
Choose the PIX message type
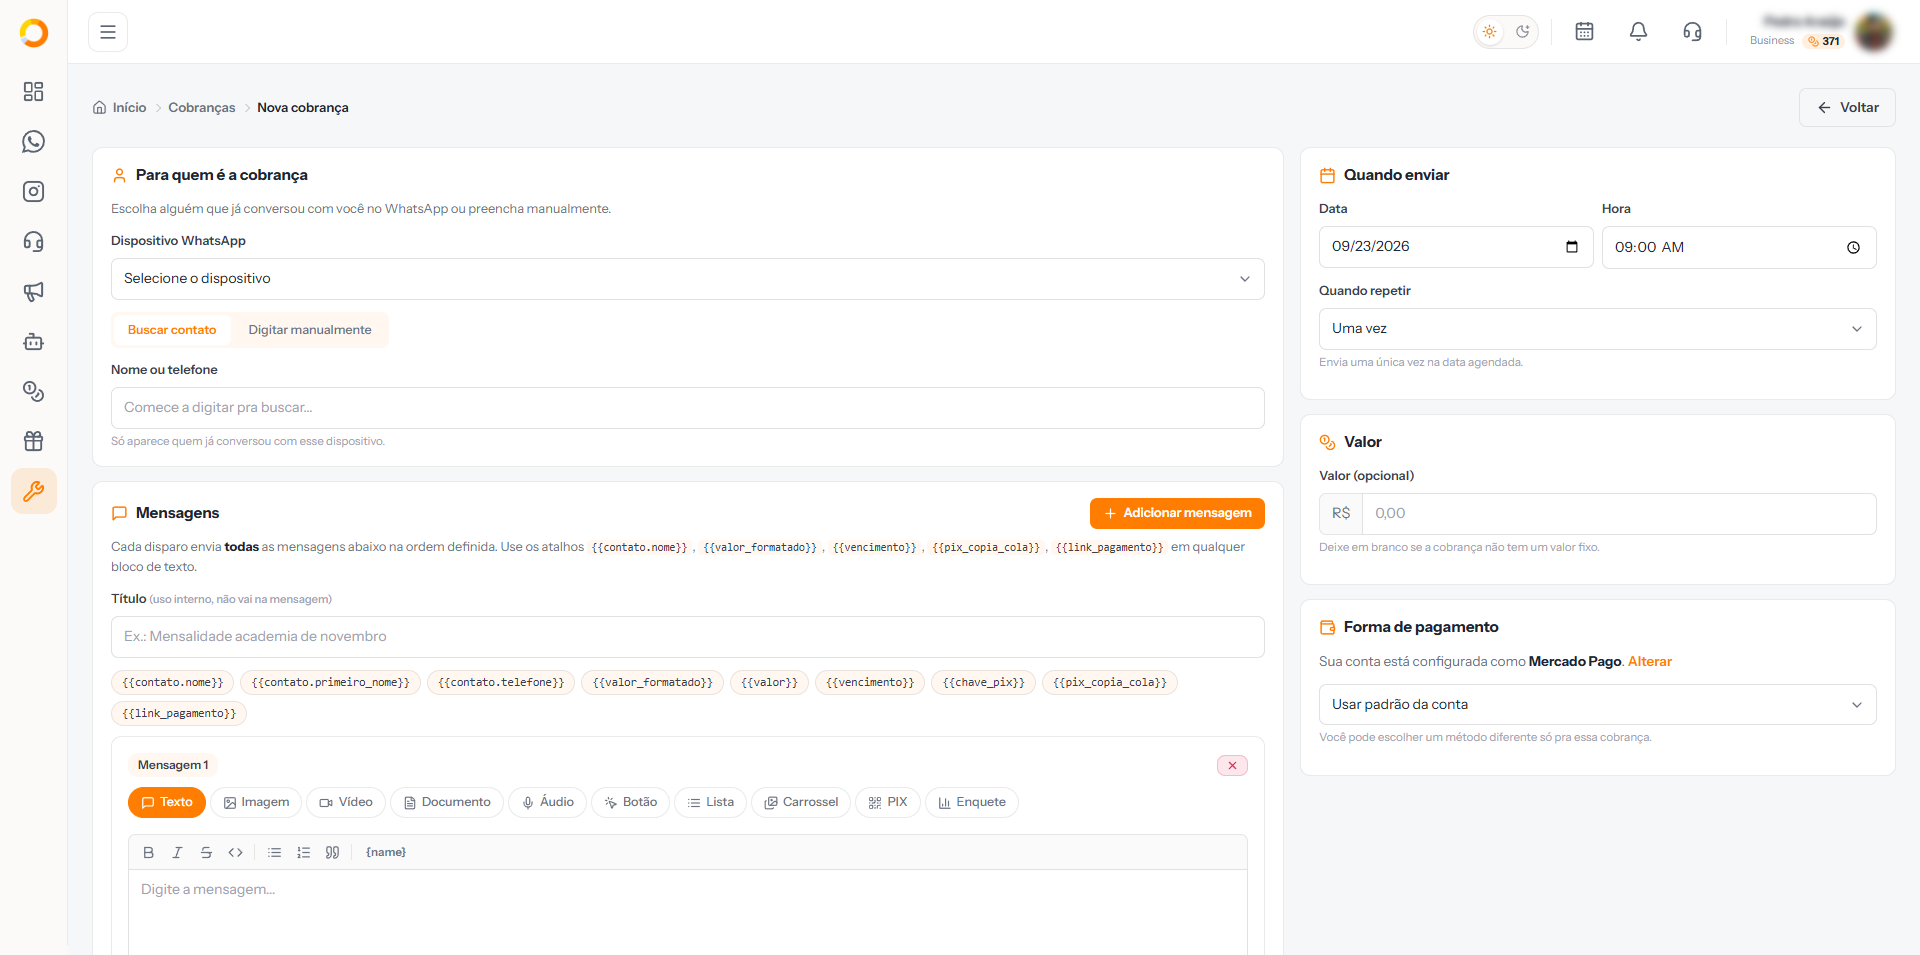click(888, 803)
